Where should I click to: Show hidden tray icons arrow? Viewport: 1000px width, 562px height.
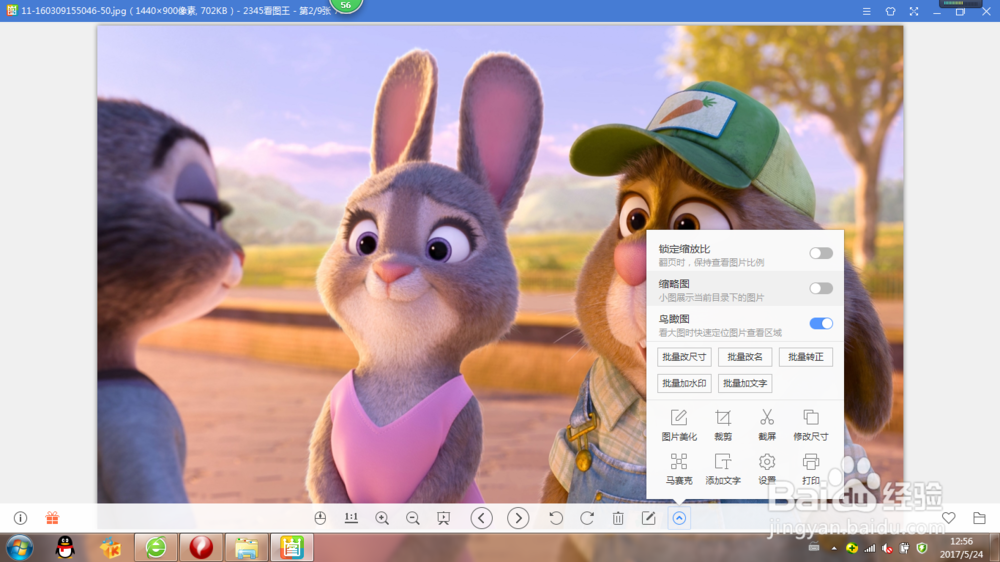[x=834, y=548]
